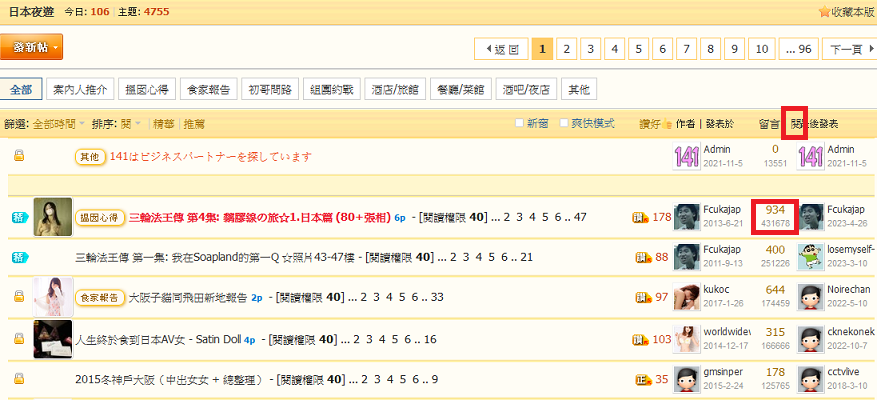Viewport: 877px width, 400px height.
Task: Expand the 全部時間 filter dropdown
Action: point(56,124)
